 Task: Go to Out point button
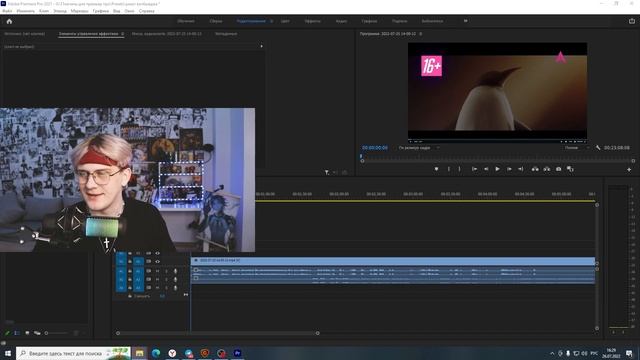click(x=520, y=169)
